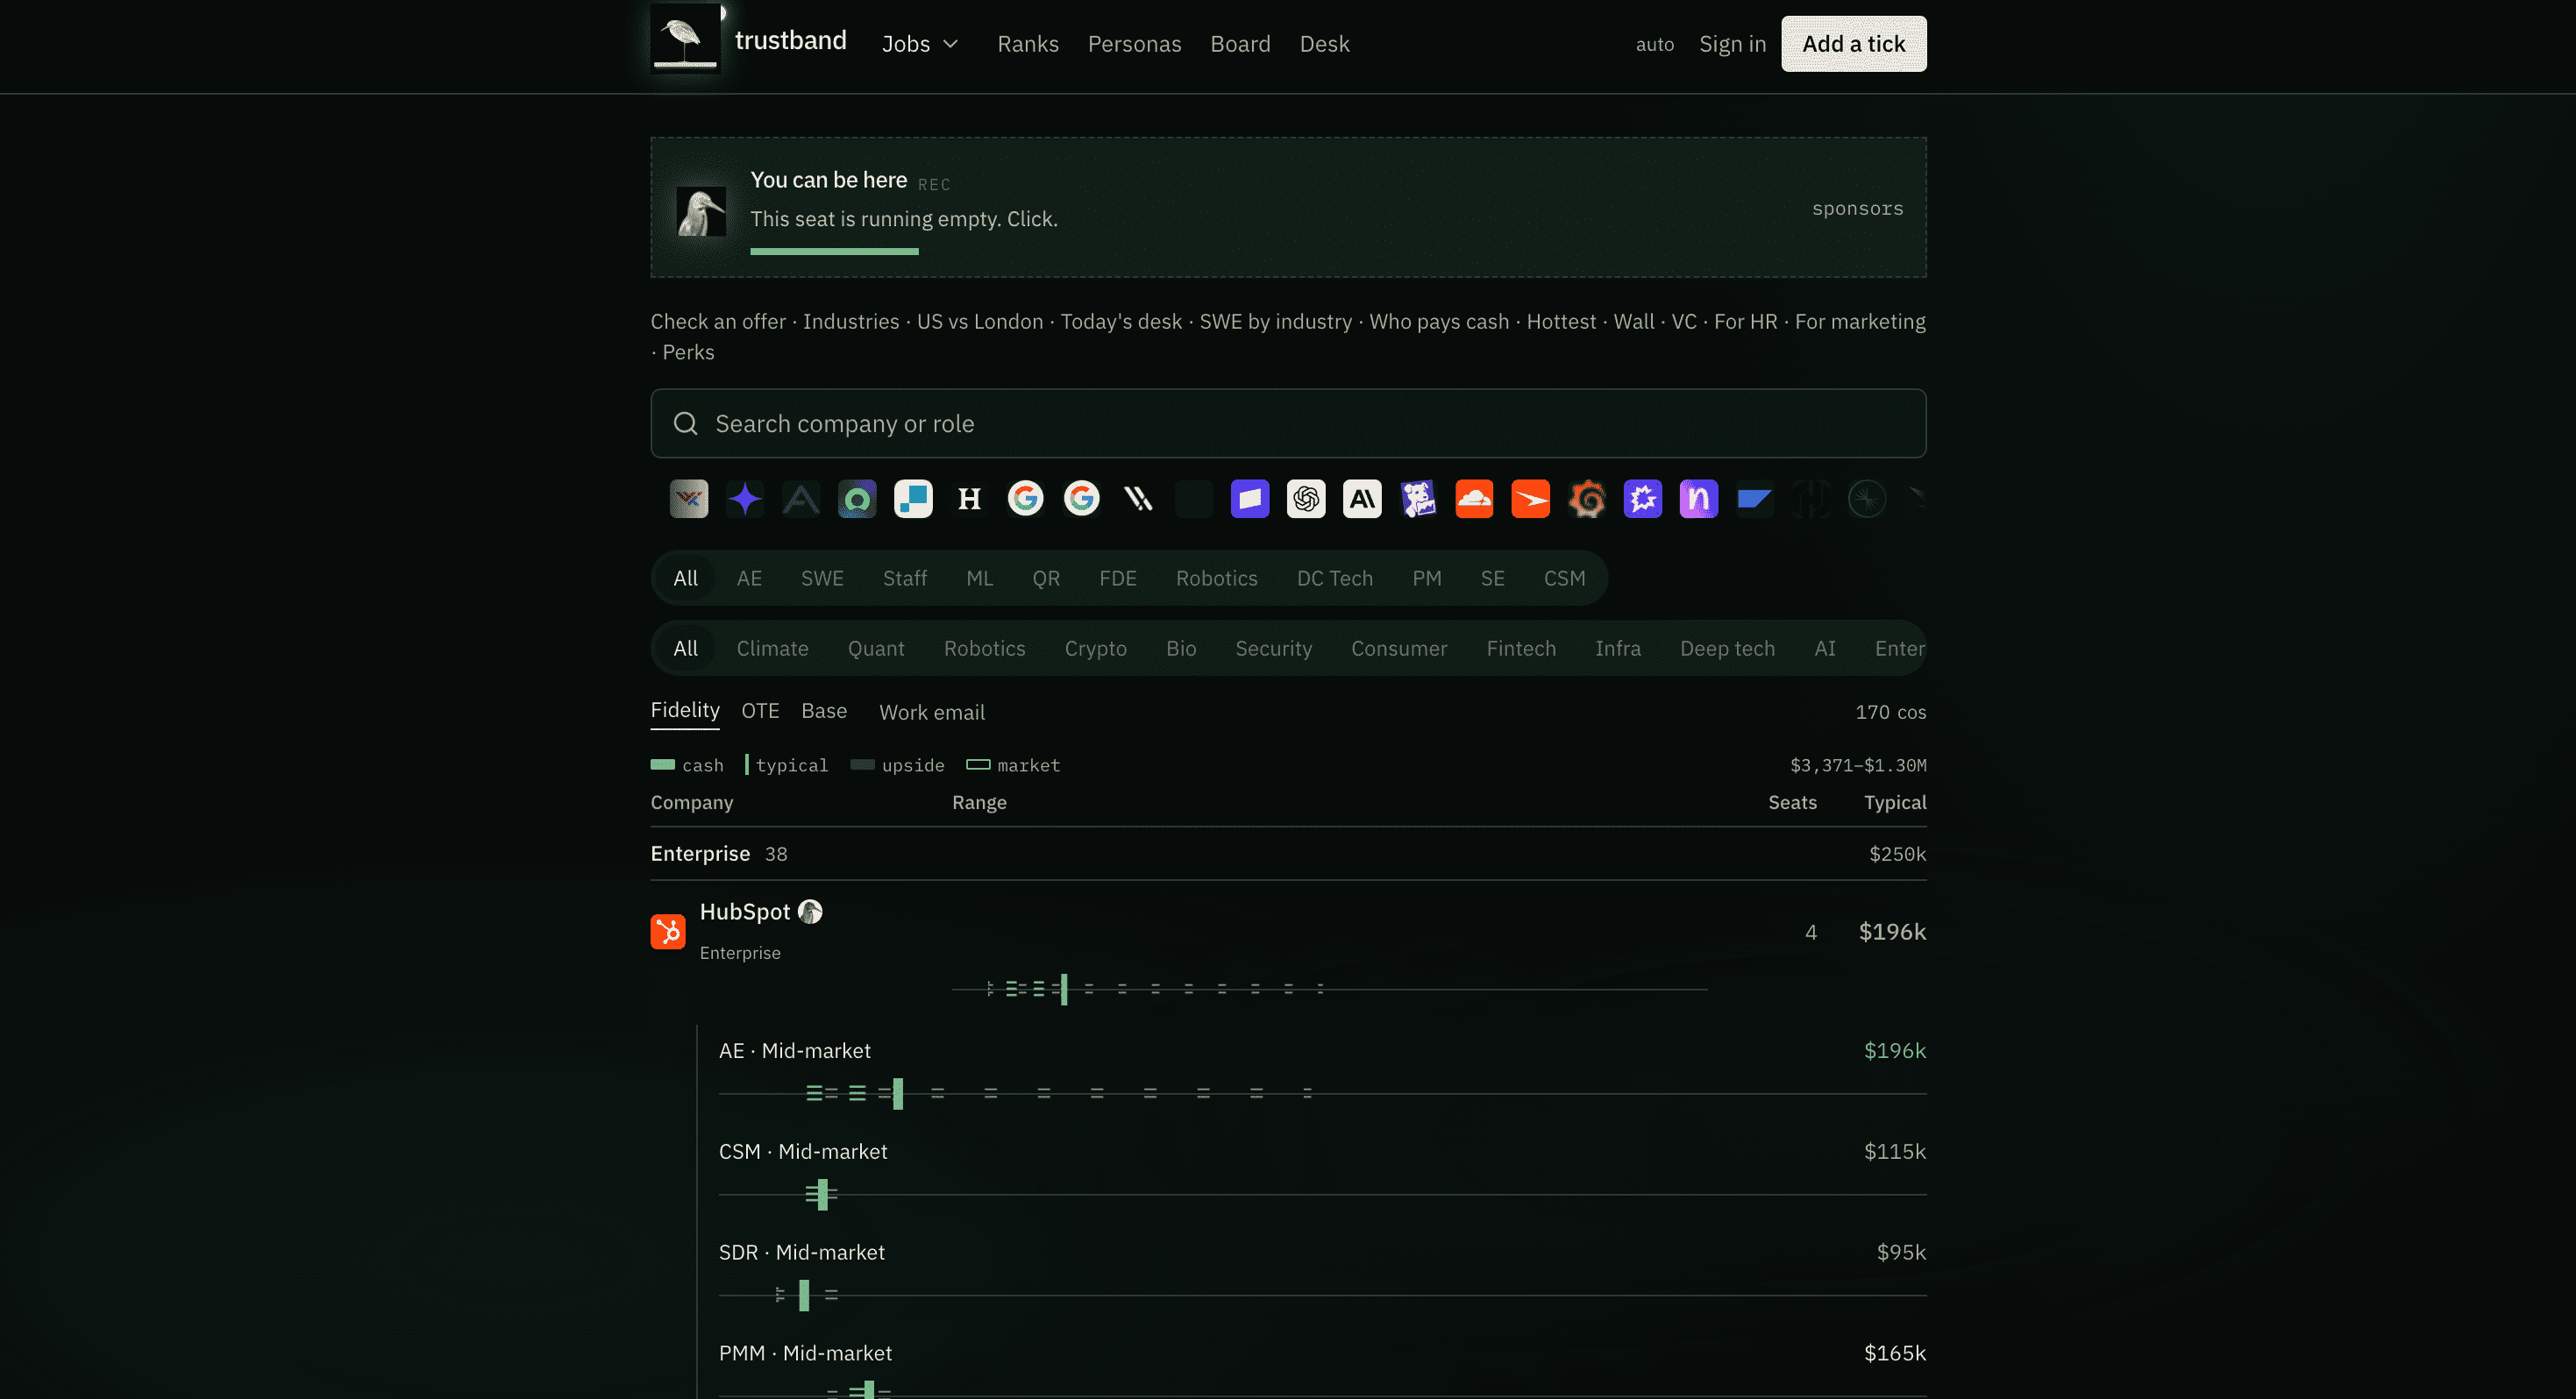Open the Anthropic company logo
Image resolution: width=2576 pixels, height=1399 pixels.
click(1362, 498)
